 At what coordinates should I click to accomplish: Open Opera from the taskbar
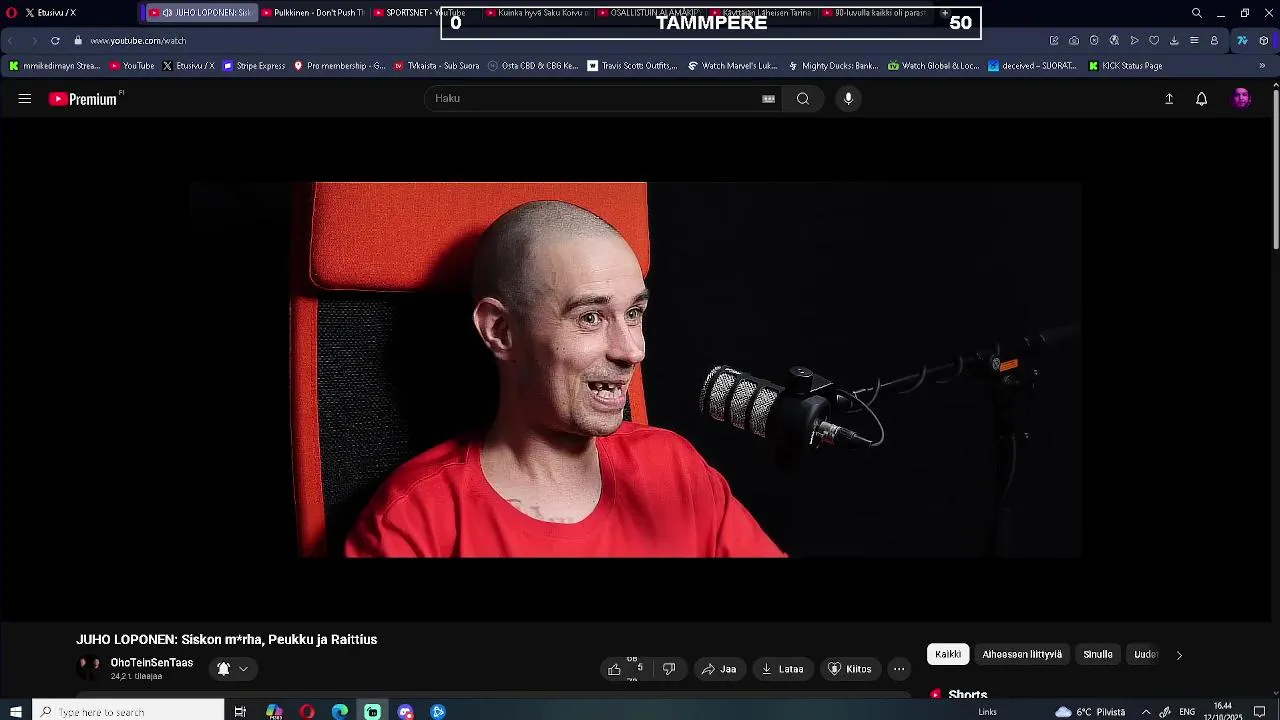coord(307,712)
